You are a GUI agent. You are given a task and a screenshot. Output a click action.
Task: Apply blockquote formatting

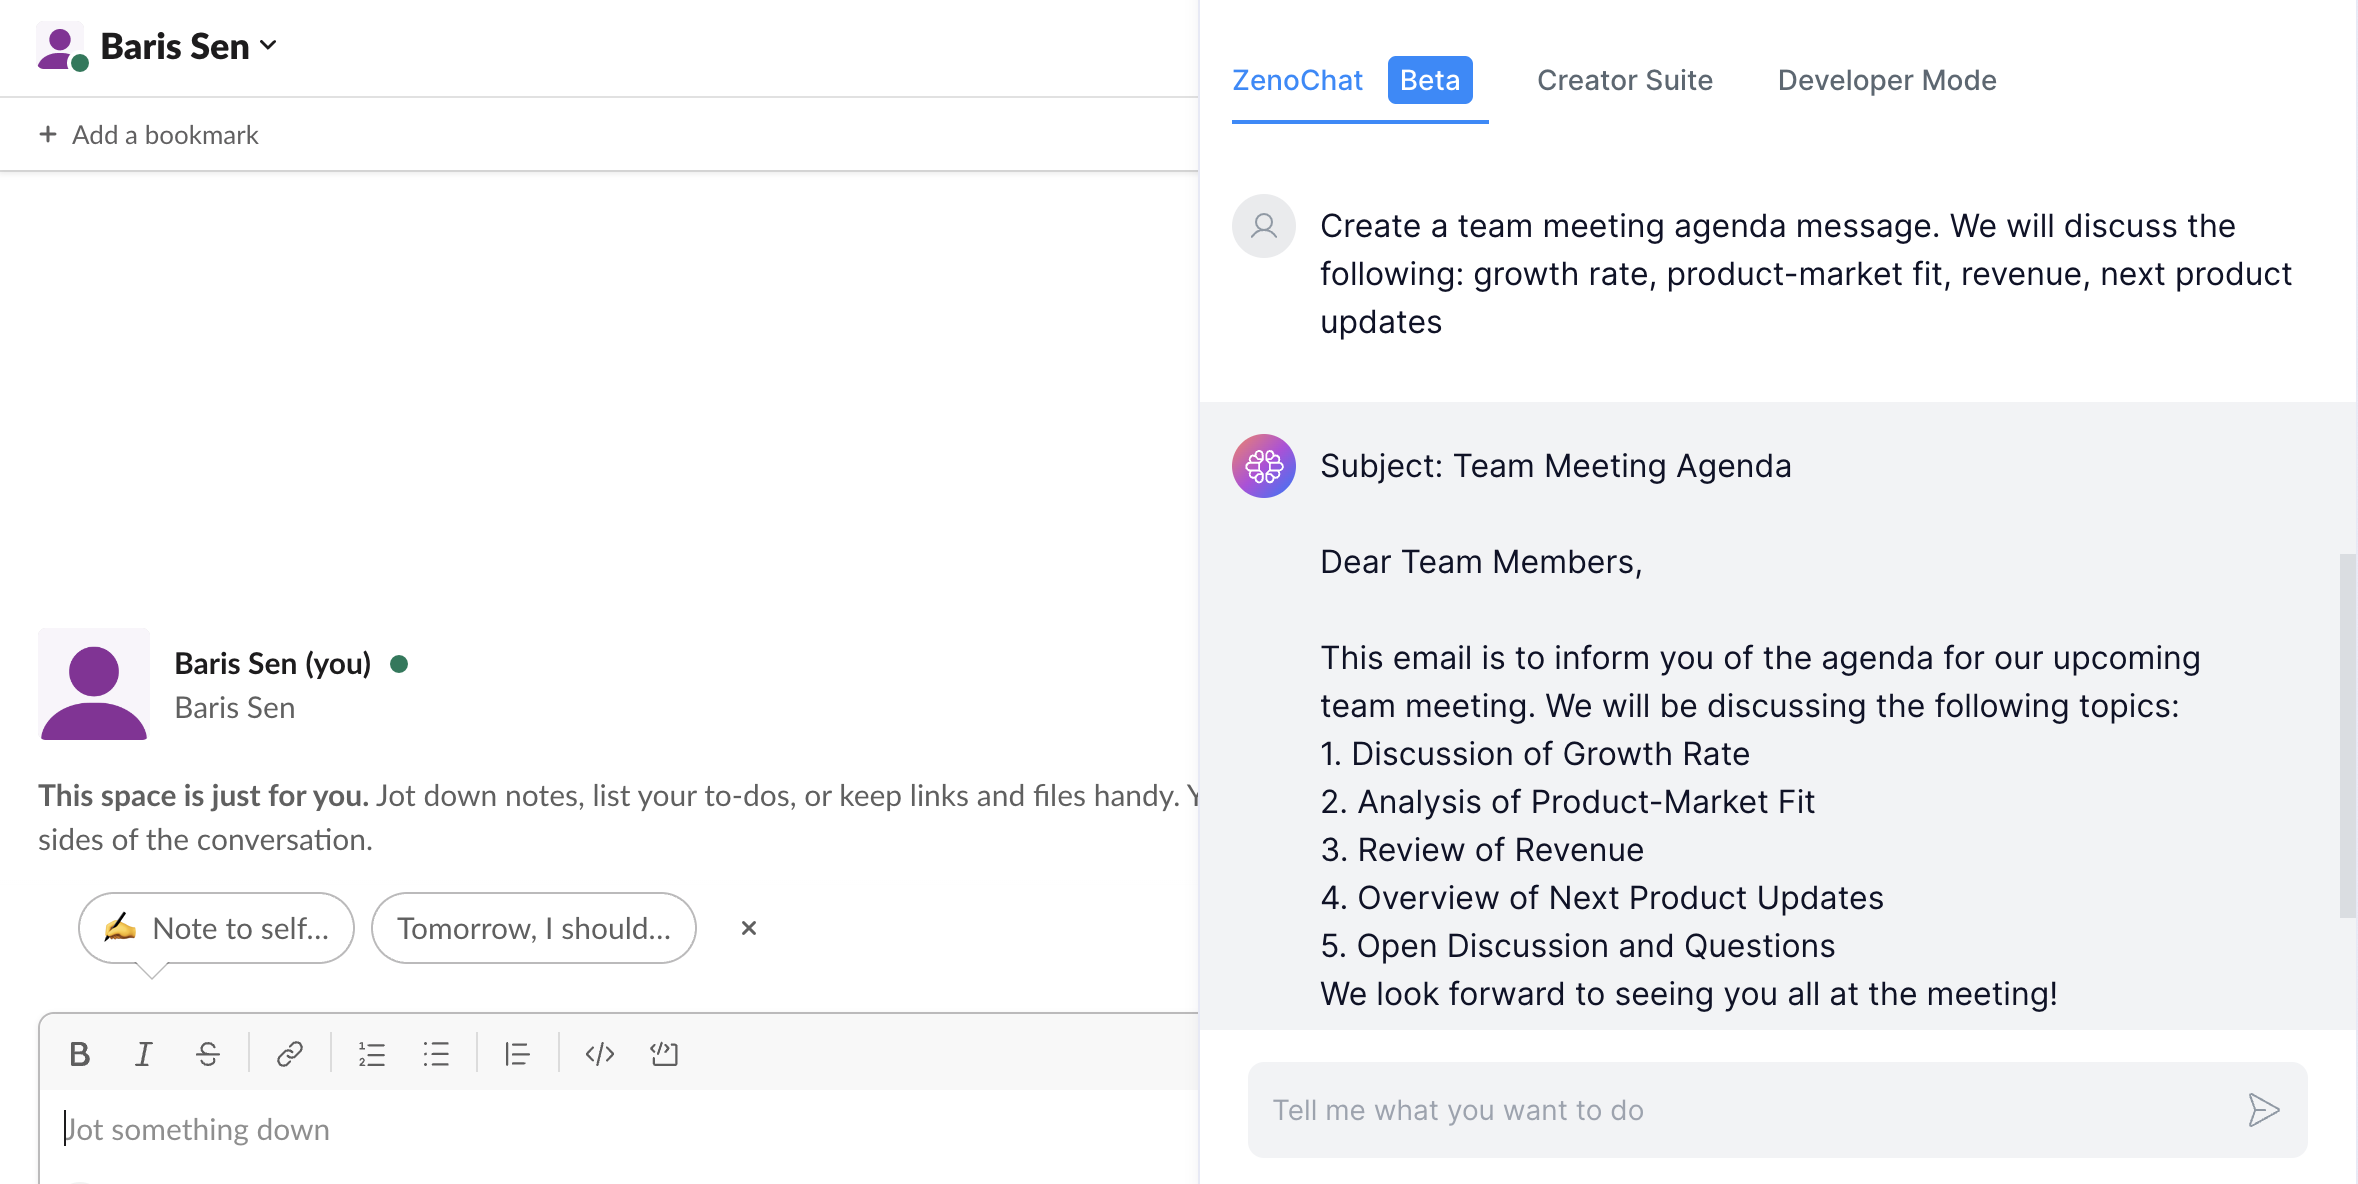pyautogui.click(x=518, y=1054)
